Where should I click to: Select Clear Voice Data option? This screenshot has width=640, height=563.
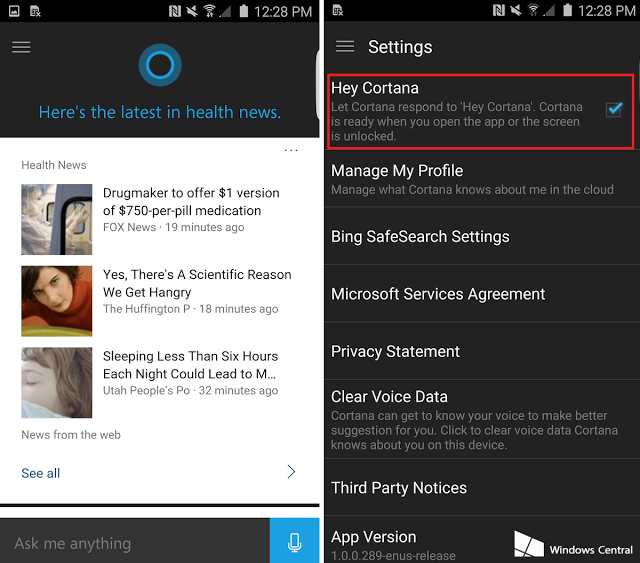coord(482,420)
